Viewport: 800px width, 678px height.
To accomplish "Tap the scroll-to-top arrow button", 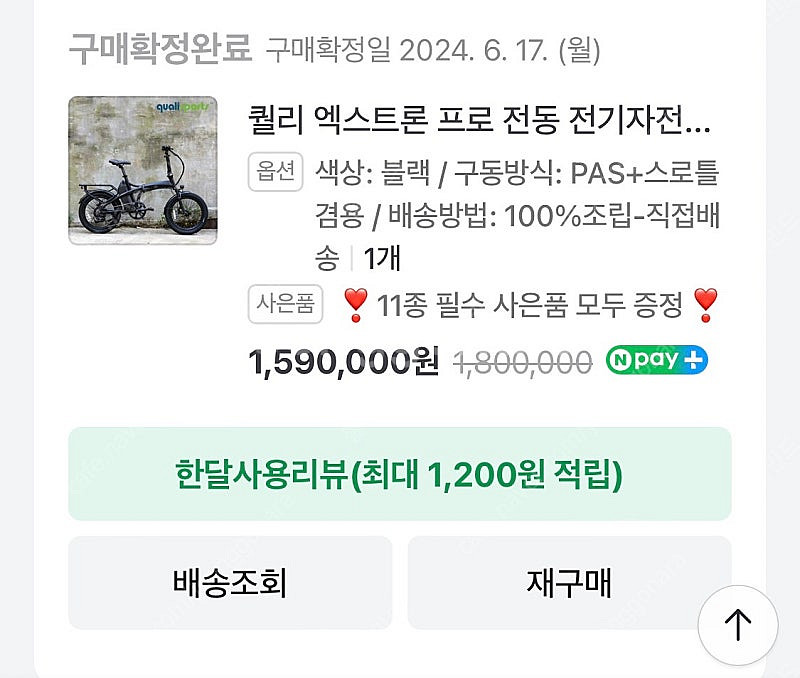I will [x=738, y=625].
